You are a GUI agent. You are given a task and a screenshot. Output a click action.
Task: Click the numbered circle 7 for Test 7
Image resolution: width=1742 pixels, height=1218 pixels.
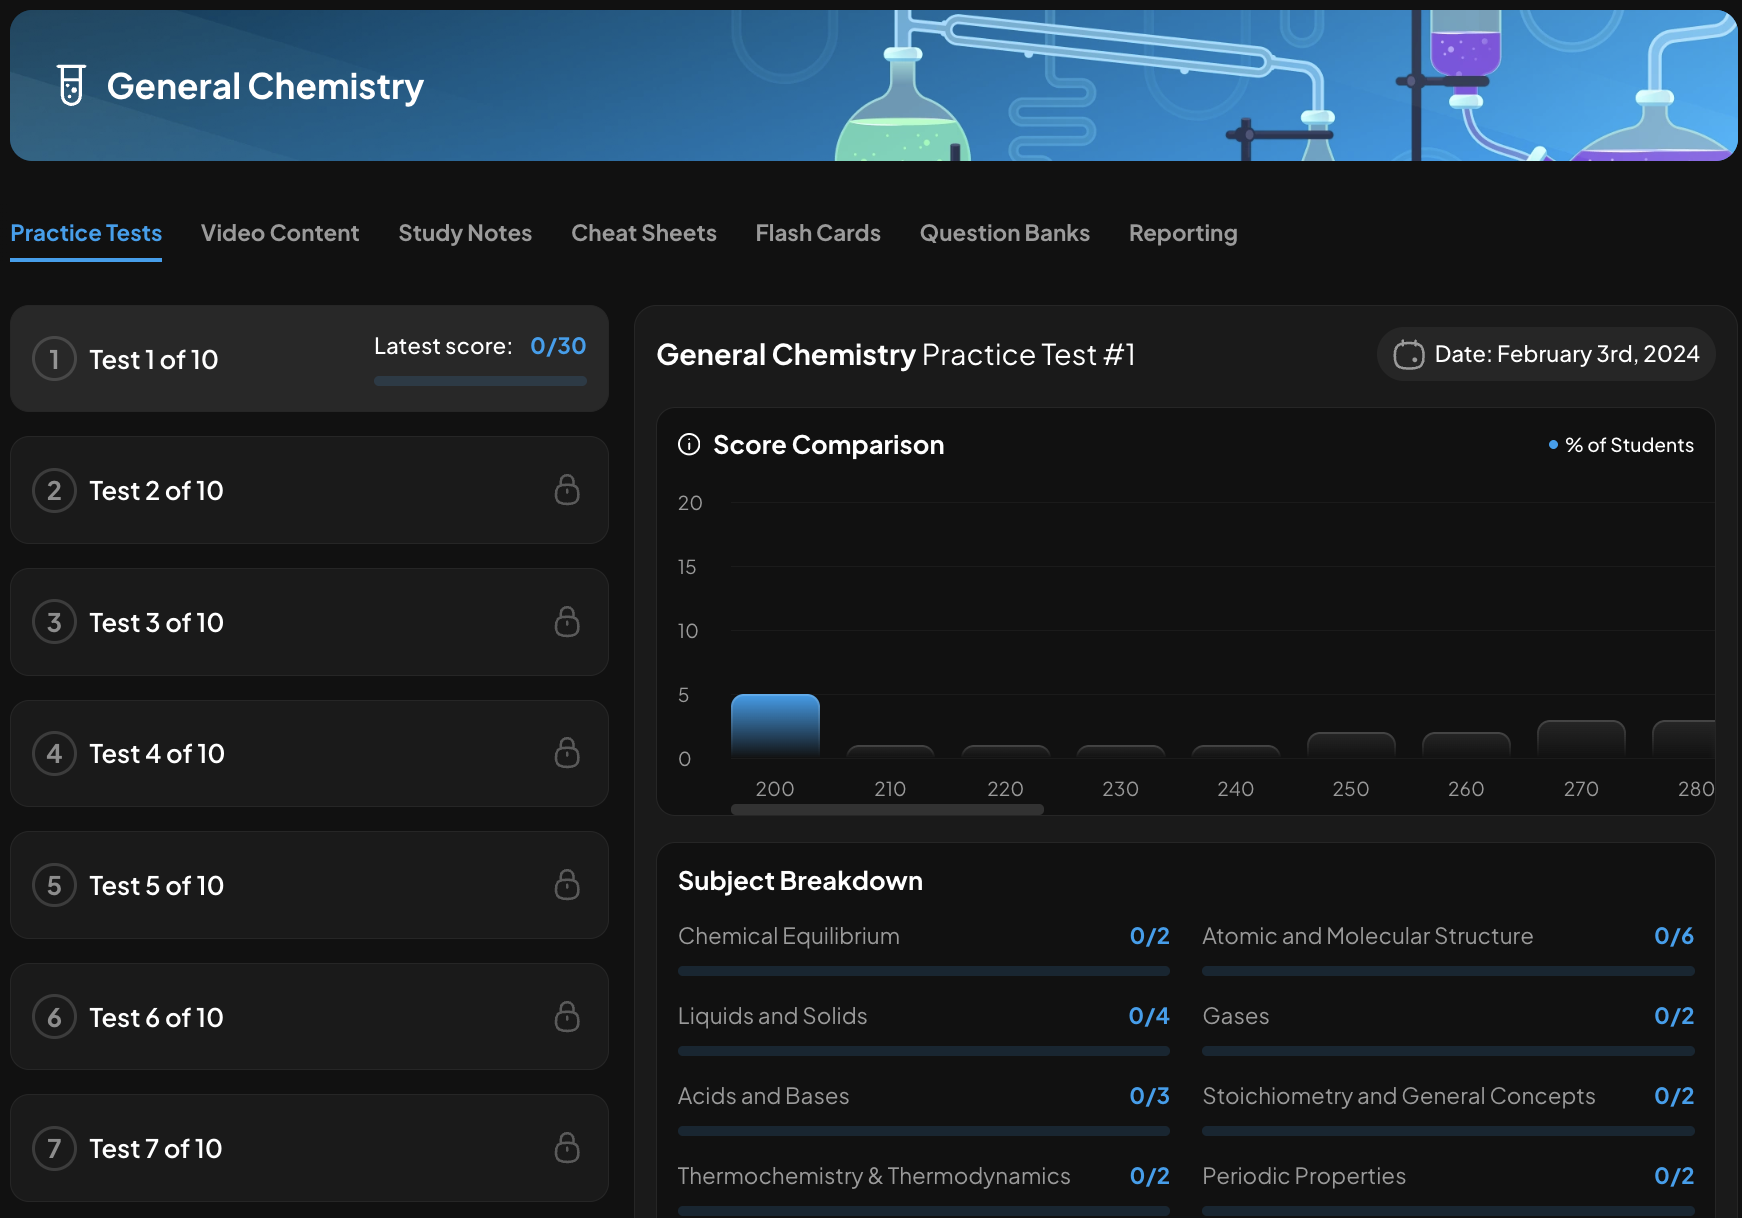54,1148
